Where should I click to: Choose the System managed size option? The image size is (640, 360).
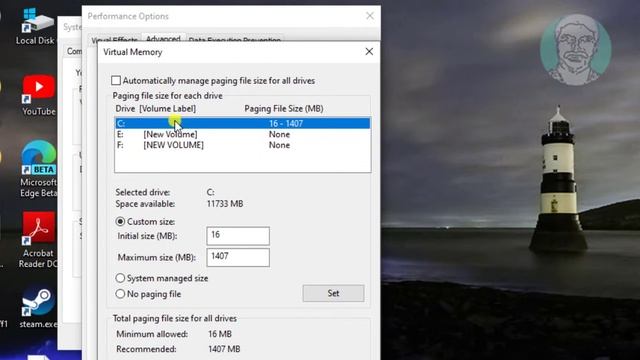[x=120, y=278]
